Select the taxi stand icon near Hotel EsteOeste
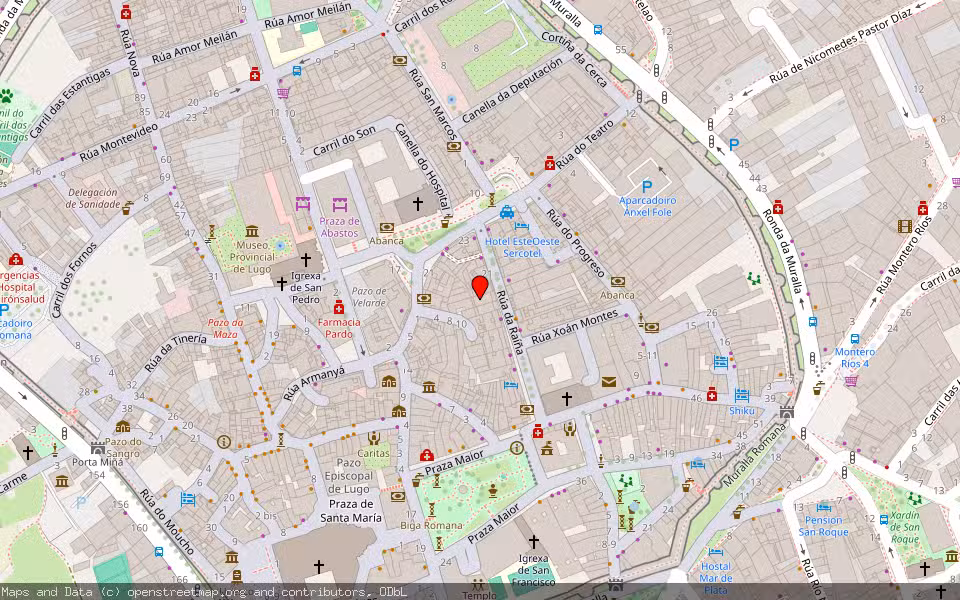 506,213
